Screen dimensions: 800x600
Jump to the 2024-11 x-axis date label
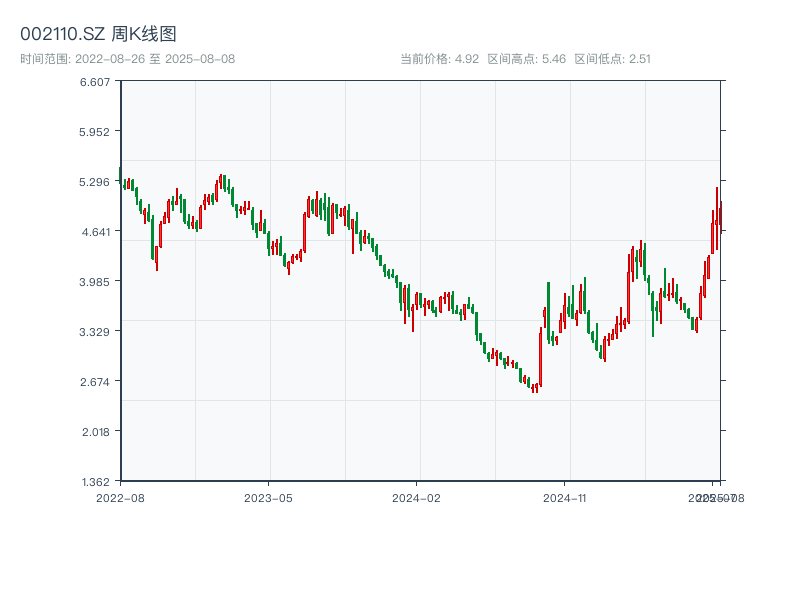564,497
